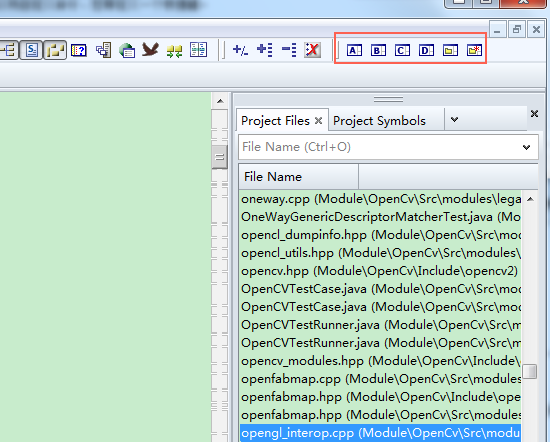
Task: Select layout A toolbar icon
Action: click(x=354, y=51)
